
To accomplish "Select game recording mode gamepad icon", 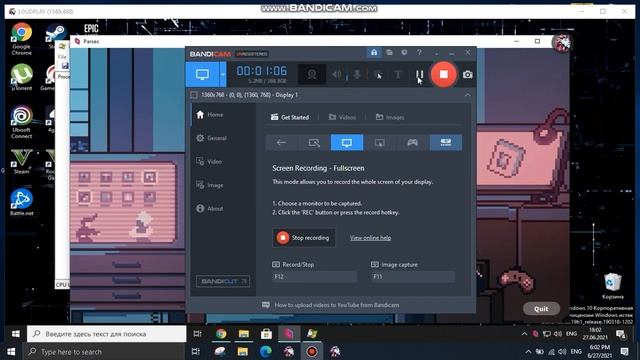I will coord(413,142).
